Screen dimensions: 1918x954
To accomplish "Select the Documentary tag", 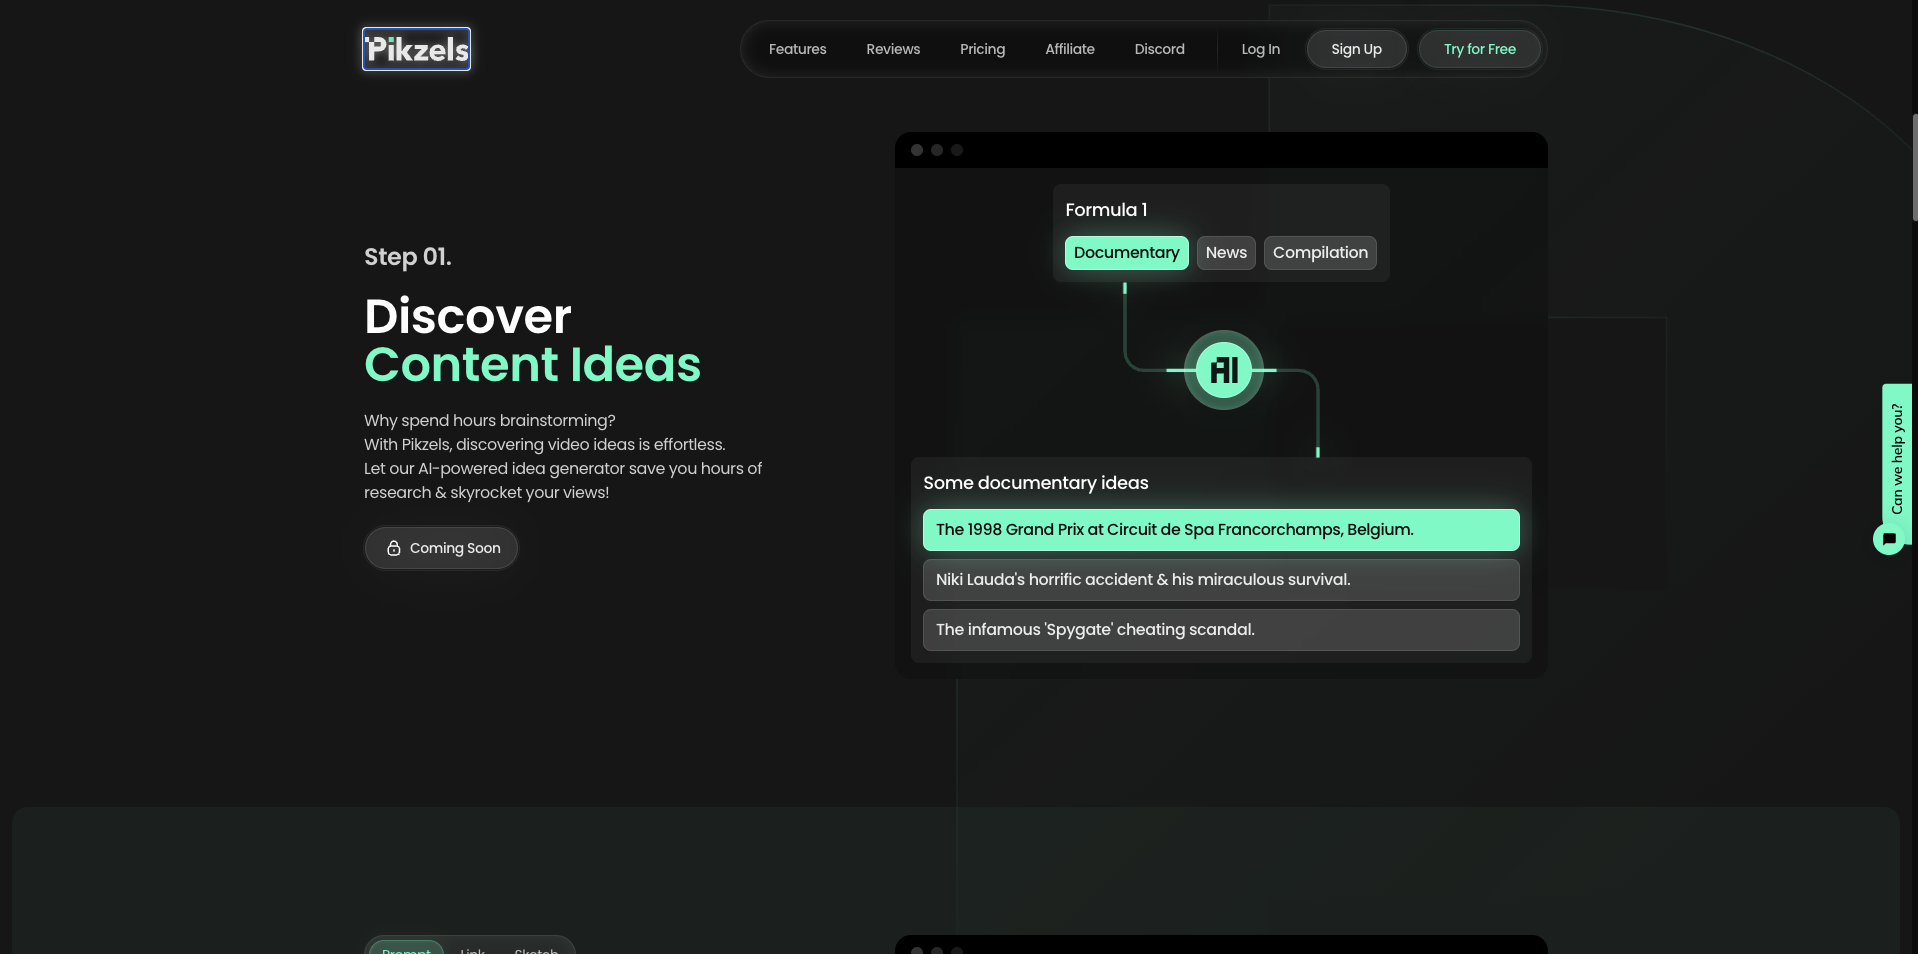I will (x=1126, y=253).
